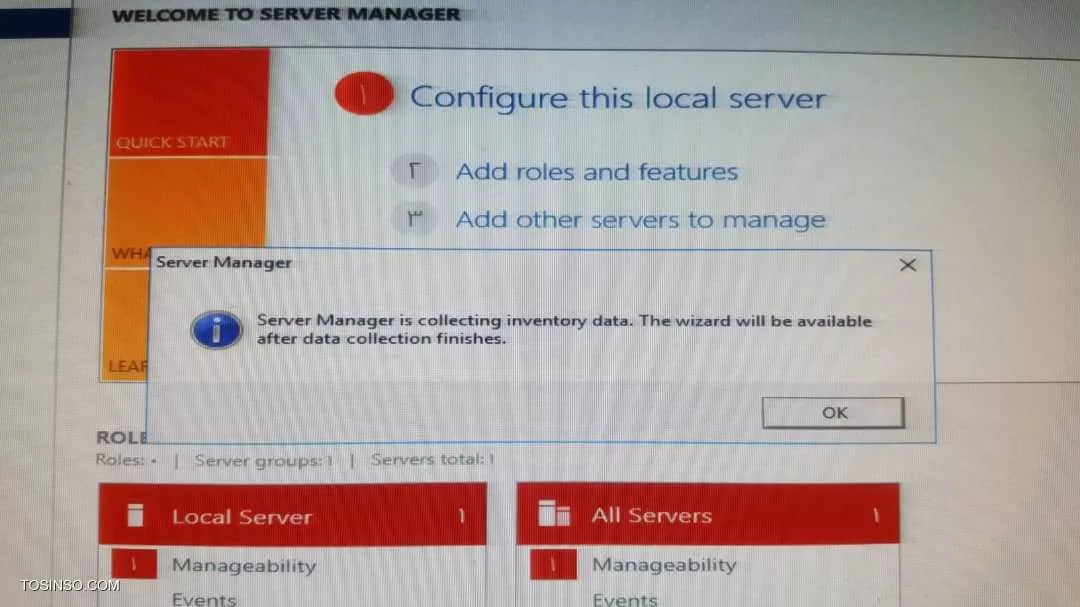The image size is (1080, 607).
Task: Click the red step one circle
Action: click(364, 94)
